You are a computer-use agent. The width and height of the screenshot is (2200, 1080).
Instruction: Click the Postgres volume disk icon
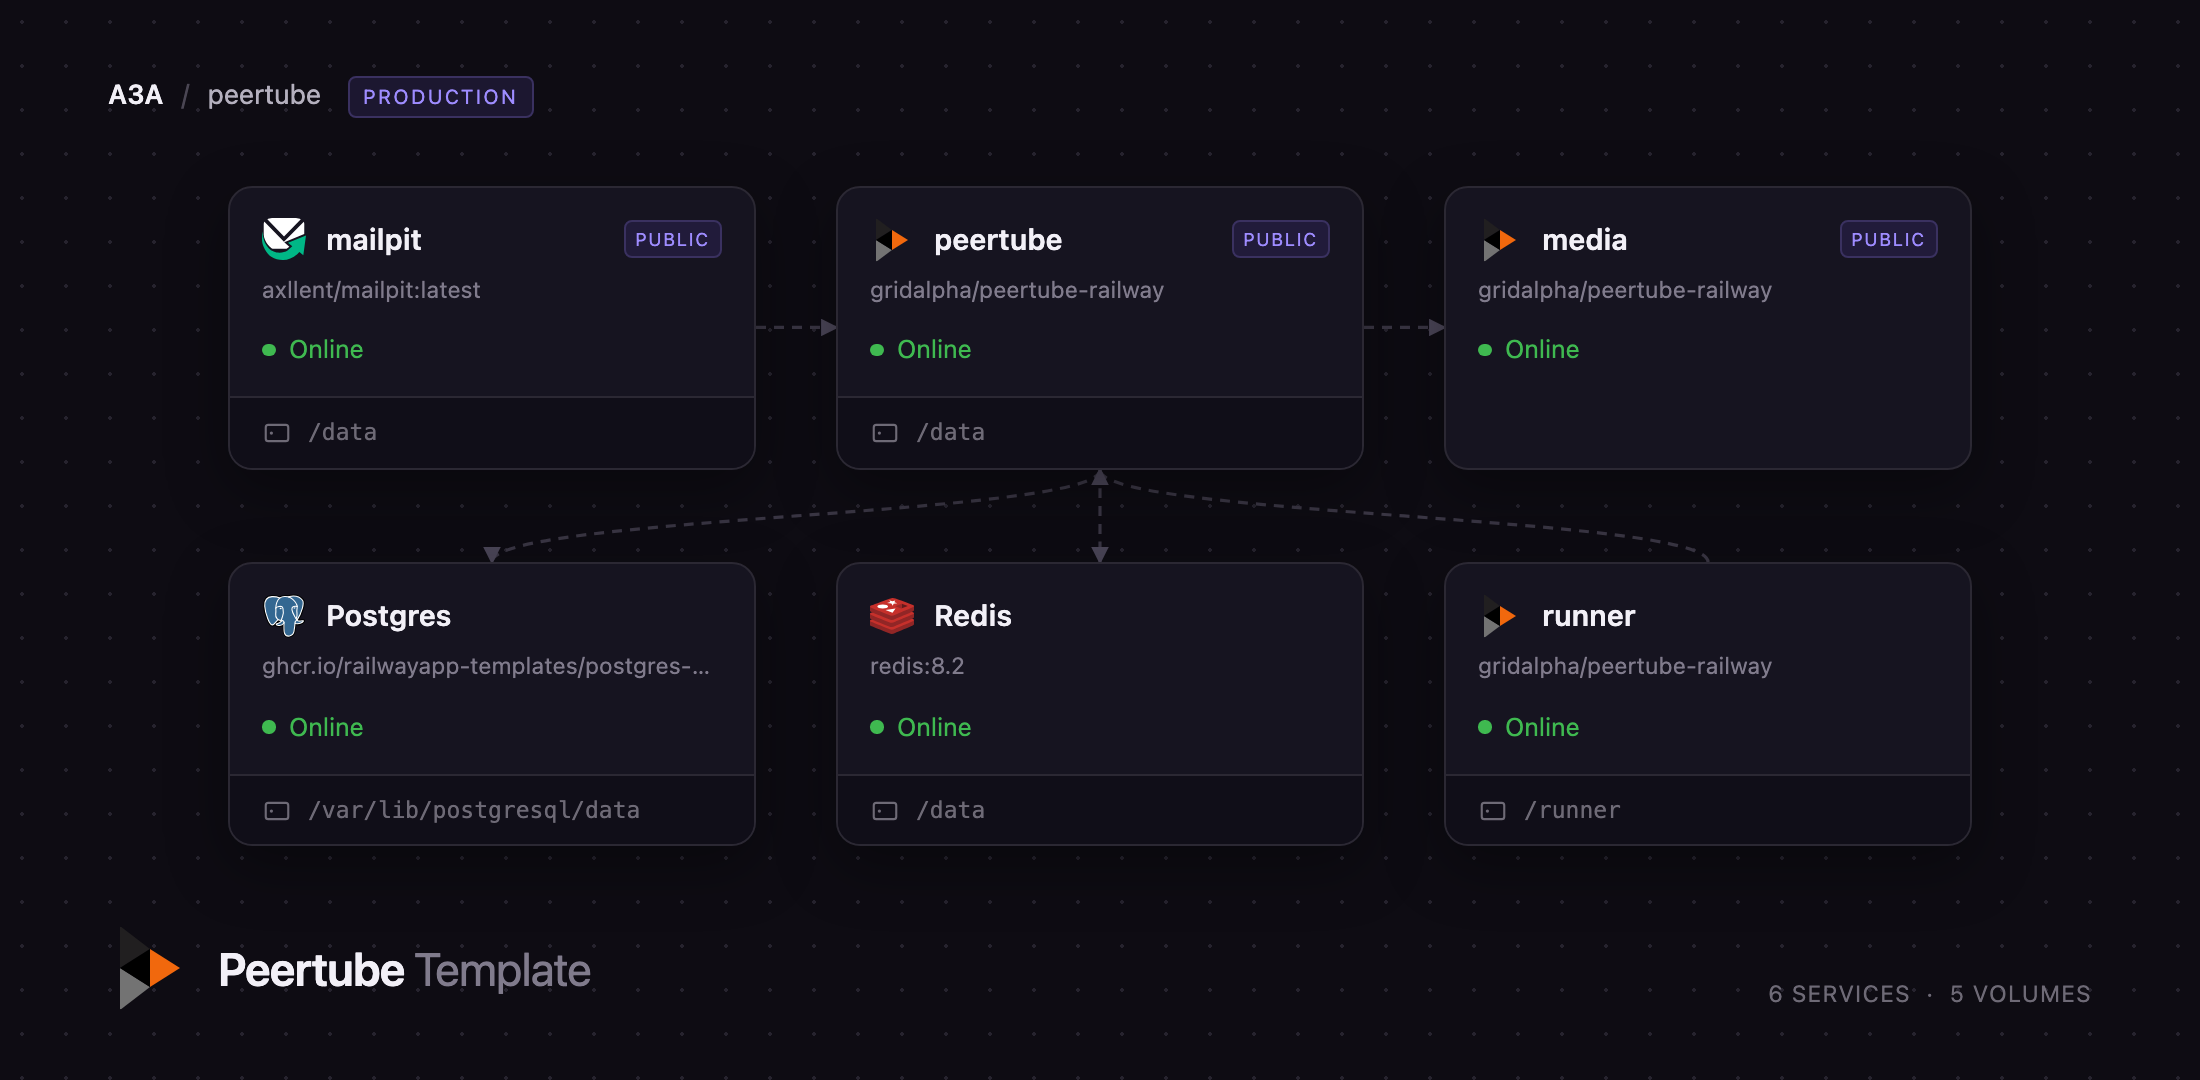[277, 811]
